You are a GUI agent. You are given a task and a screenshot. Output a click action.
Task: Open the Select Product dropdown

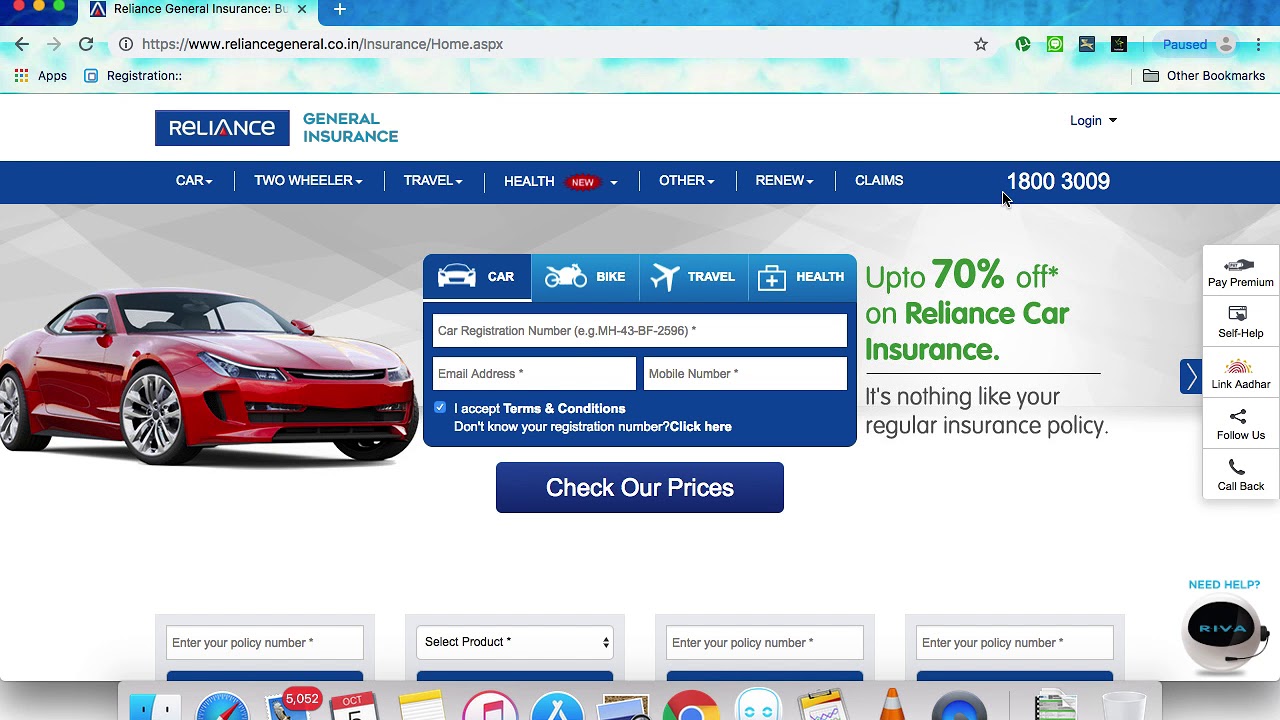(x=515, y=642)
